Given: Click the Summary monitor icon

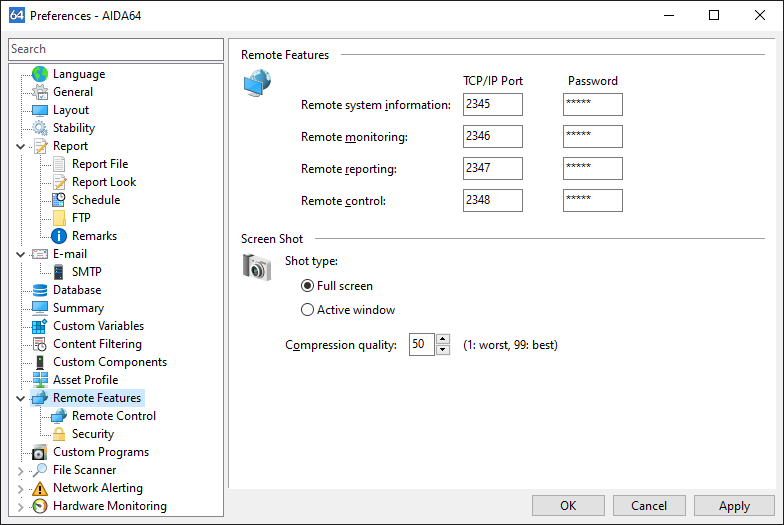Looking at the screenshot, I should point(40,308).
